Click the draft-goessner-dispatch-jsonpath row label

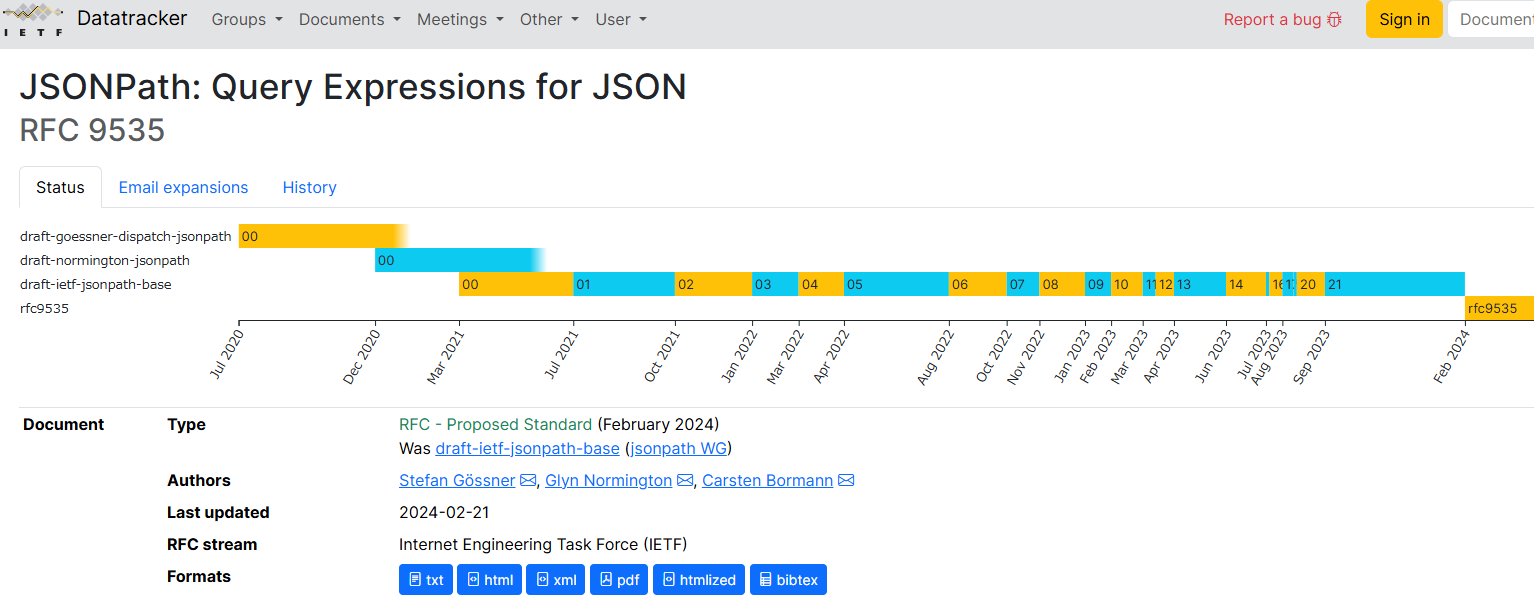126,237
